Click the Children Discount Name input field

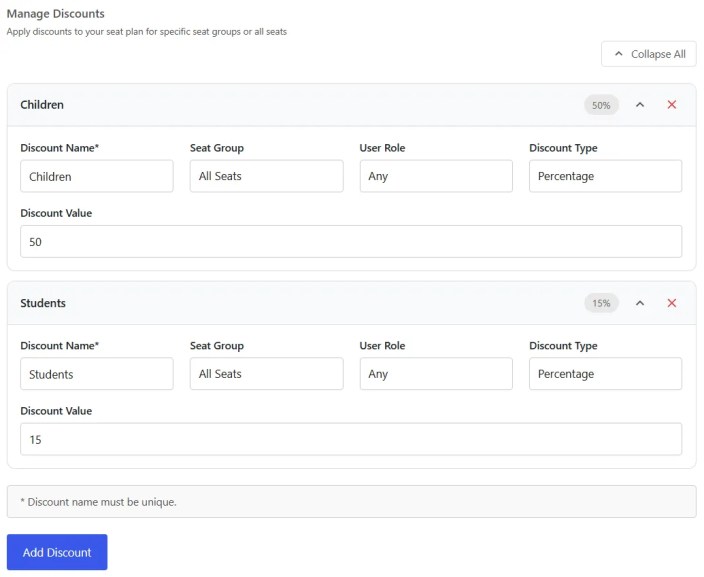click(x=97, y=176)
